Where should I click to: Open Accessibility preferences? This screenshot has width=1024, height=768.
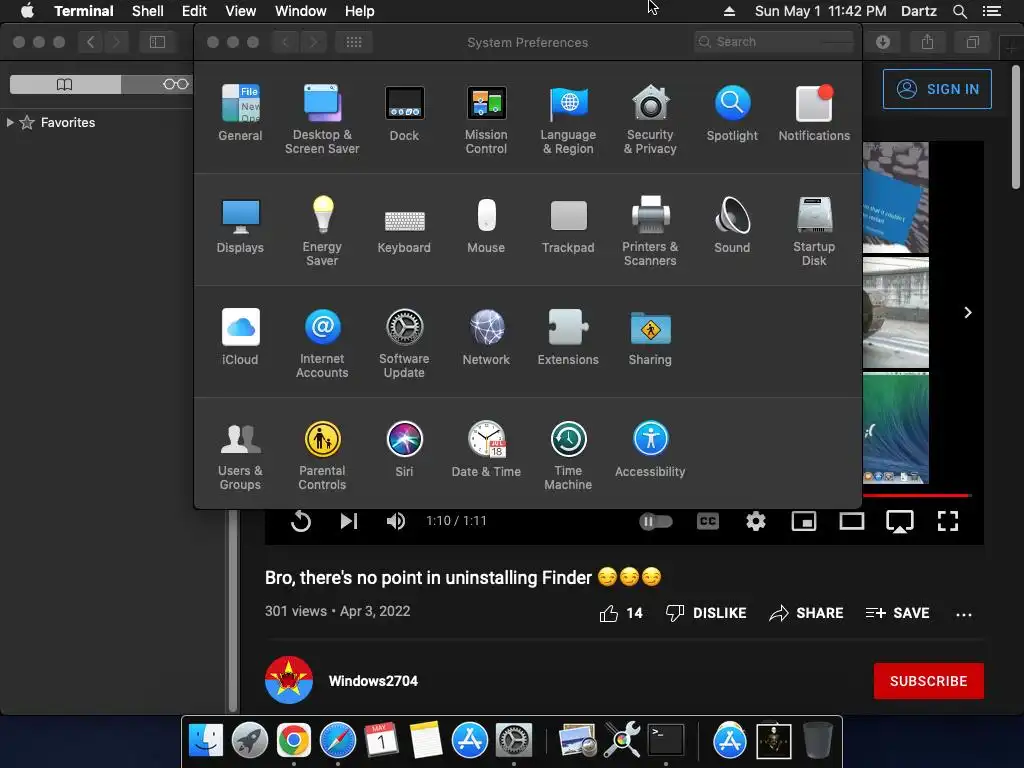[x=650, y=449]
